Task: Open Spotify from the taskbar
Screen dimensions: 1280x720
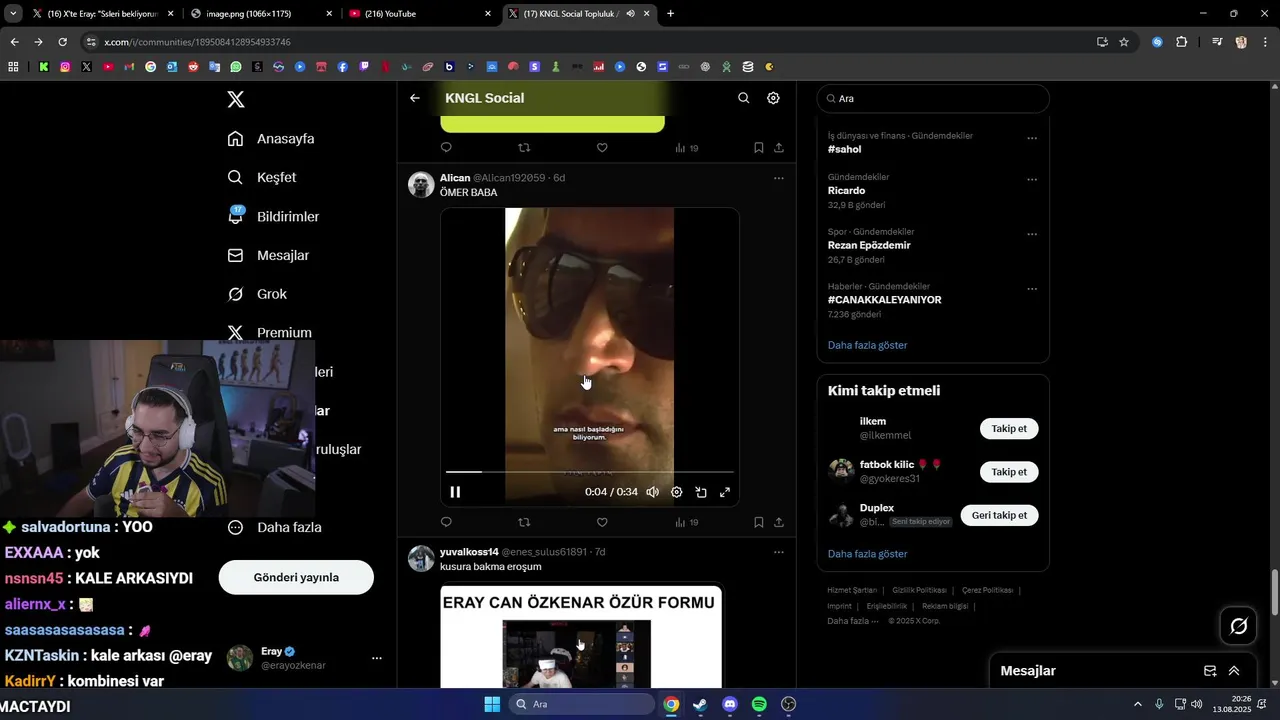Action: click(759, 704)
